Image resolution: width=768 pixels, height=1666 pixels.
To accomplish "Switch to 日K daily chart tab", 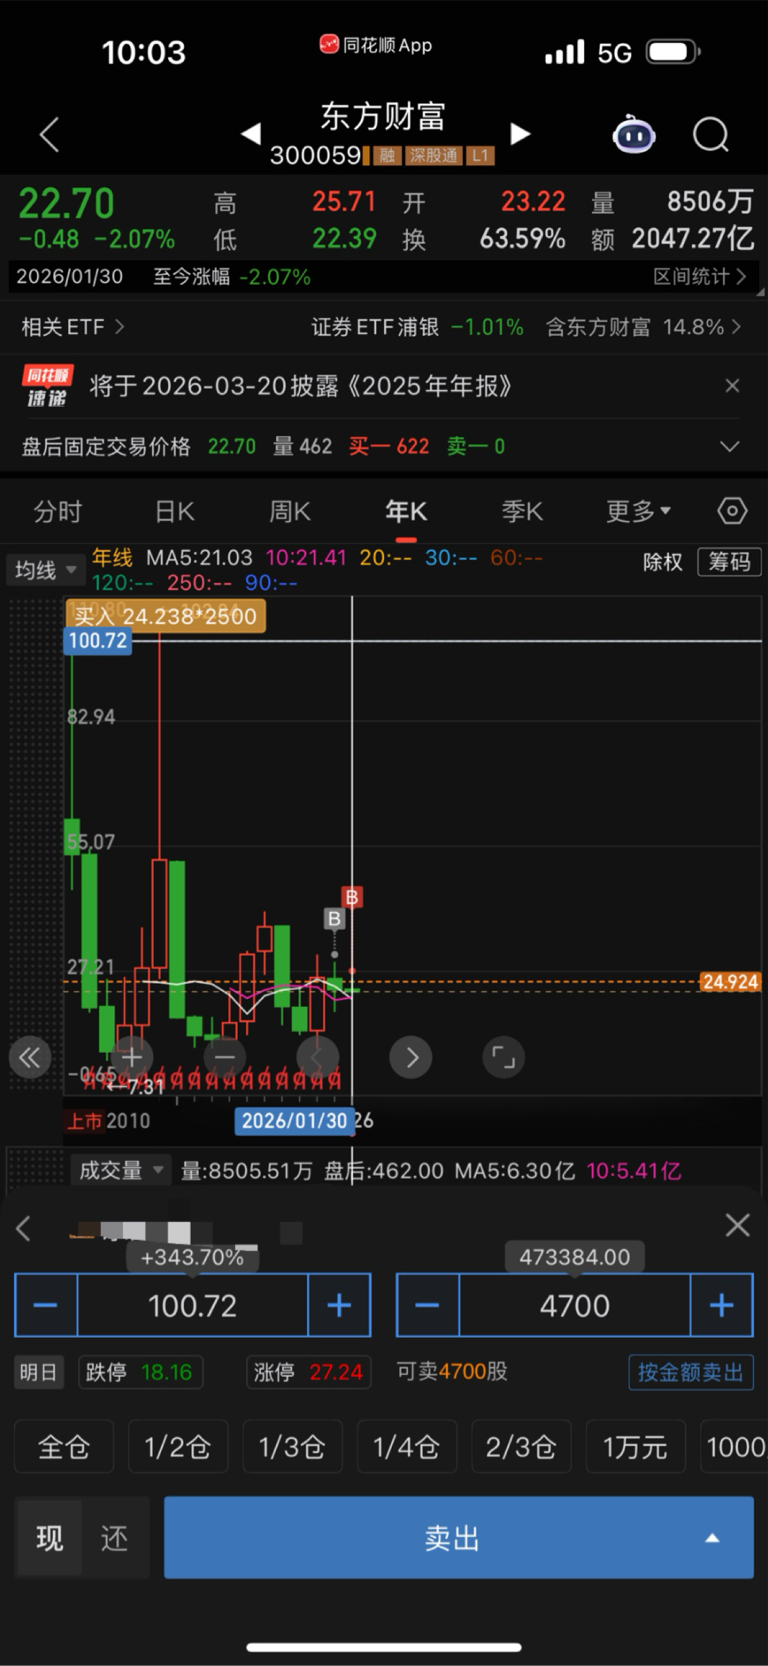I will (174, 511).
